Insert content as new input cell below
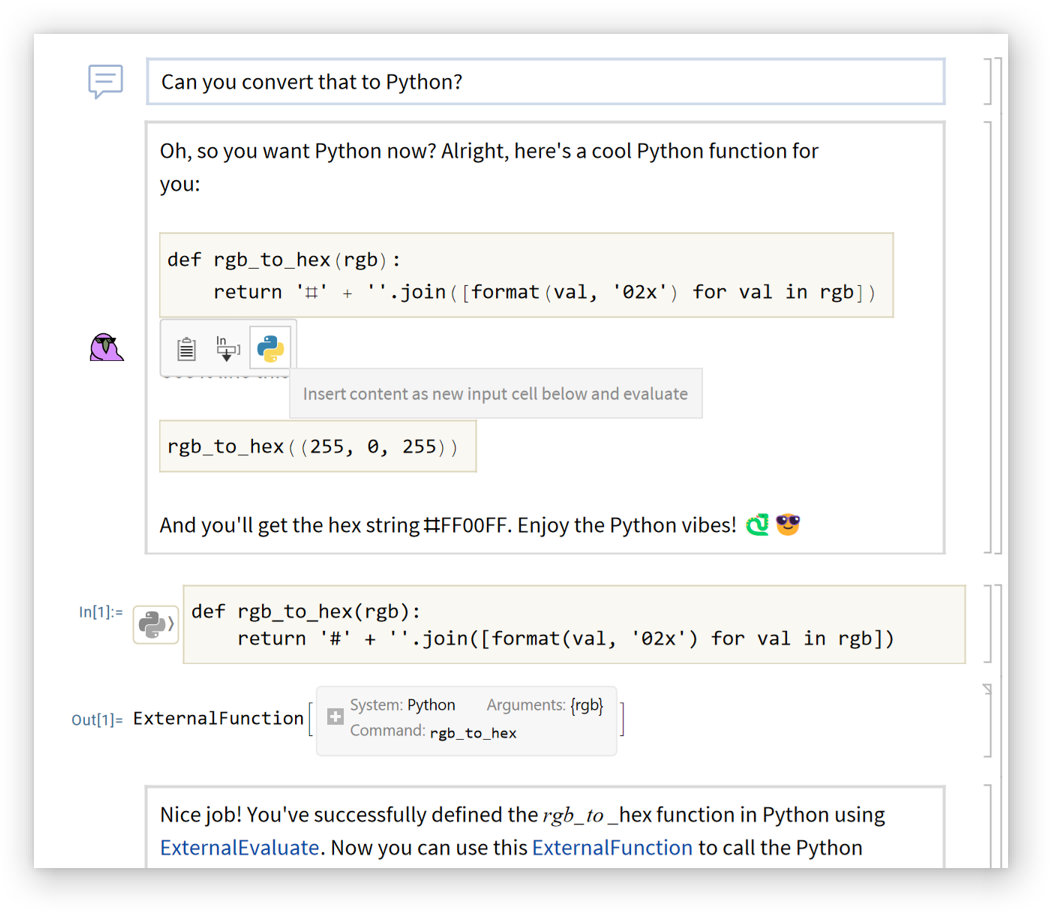Screen dimensions: 1050x914 click(227, 348)
